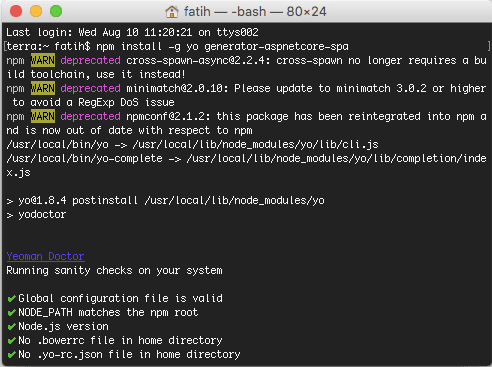Open the Yeoman Doctor link
Screen dimensions: 492x367
(45, 256)
